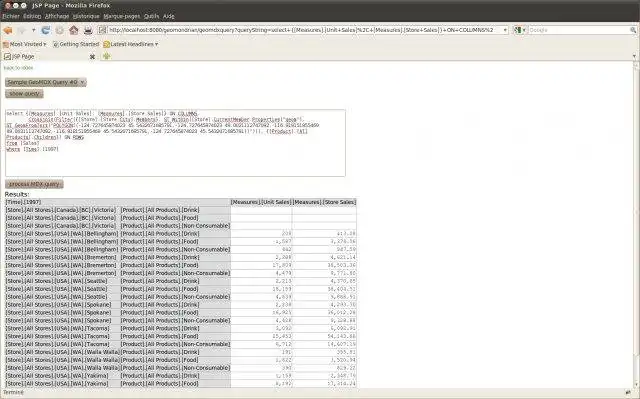Click the Getting Started bookmark
This screenshot has height=399, width=640.
[x=76, y=44]
